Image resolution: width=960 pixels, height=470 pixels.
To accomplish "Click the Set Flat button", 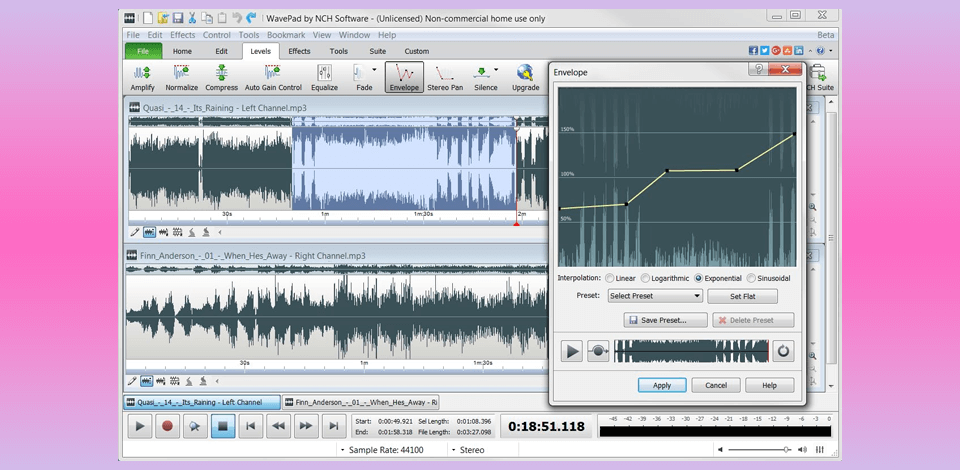I will click(x=741, y=296).
